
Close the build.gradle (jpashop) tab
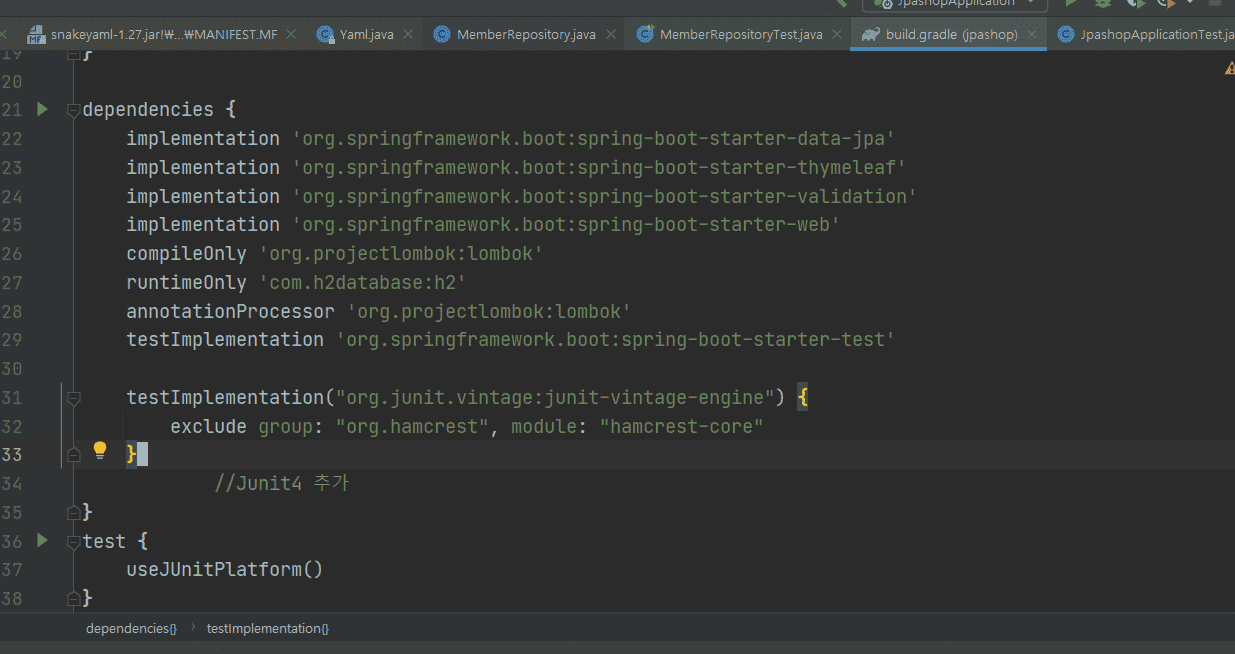1033,34
